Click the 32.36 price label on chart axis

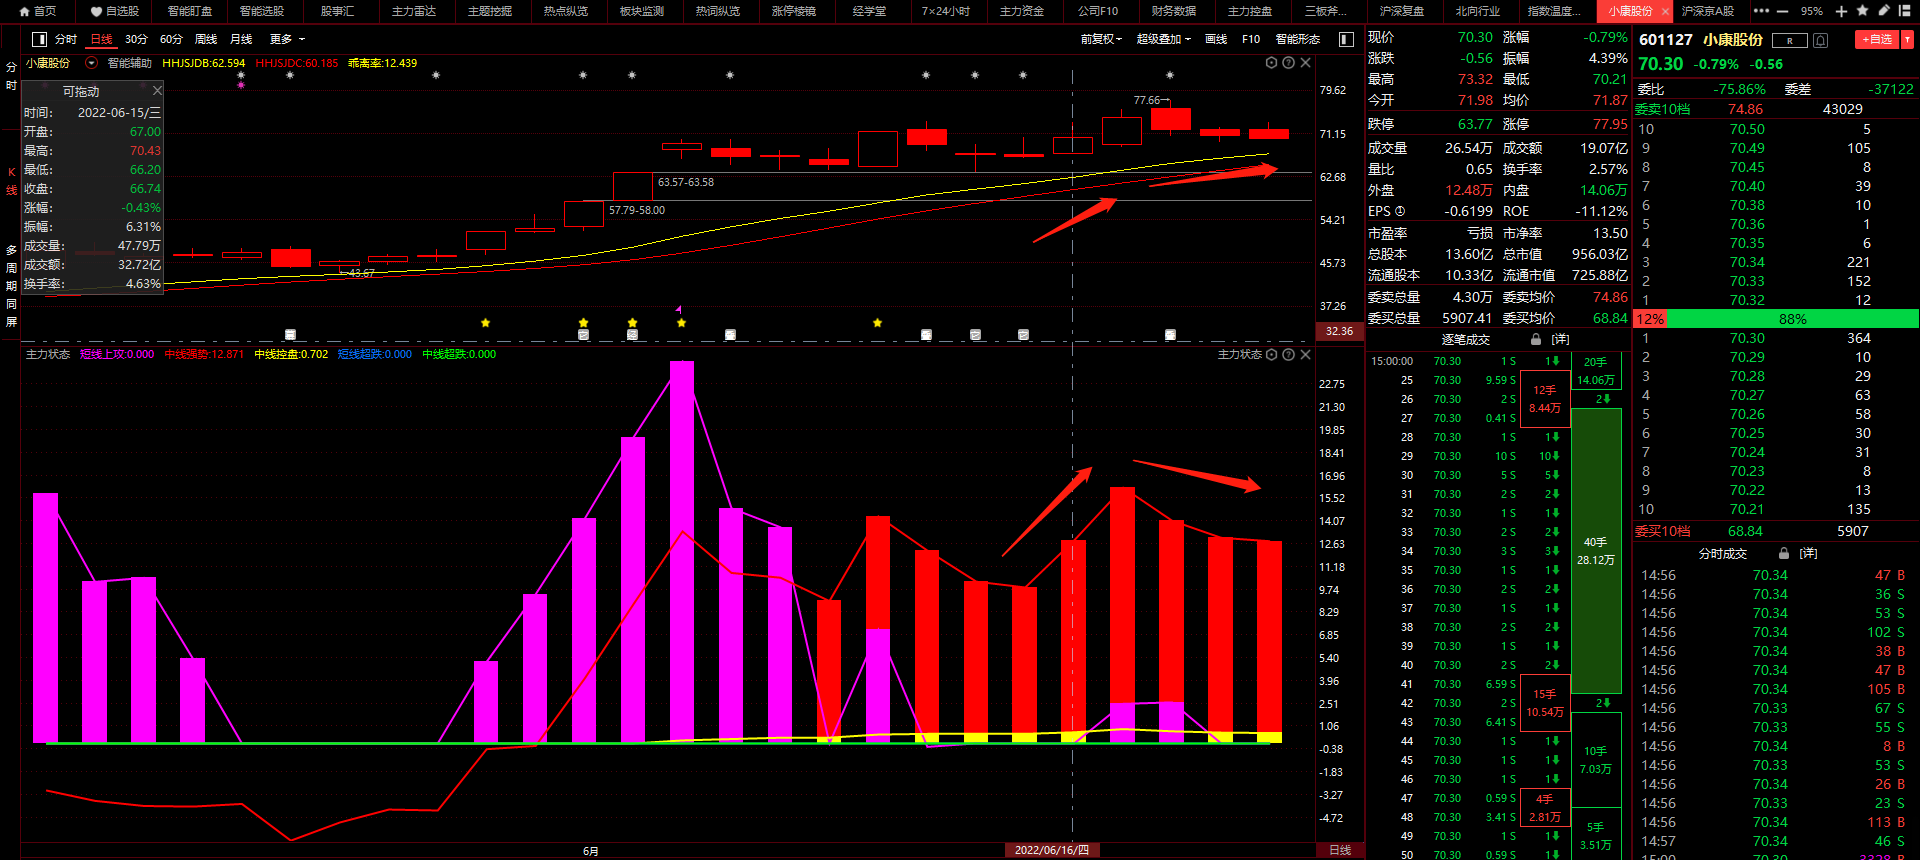coord(1339,331)
